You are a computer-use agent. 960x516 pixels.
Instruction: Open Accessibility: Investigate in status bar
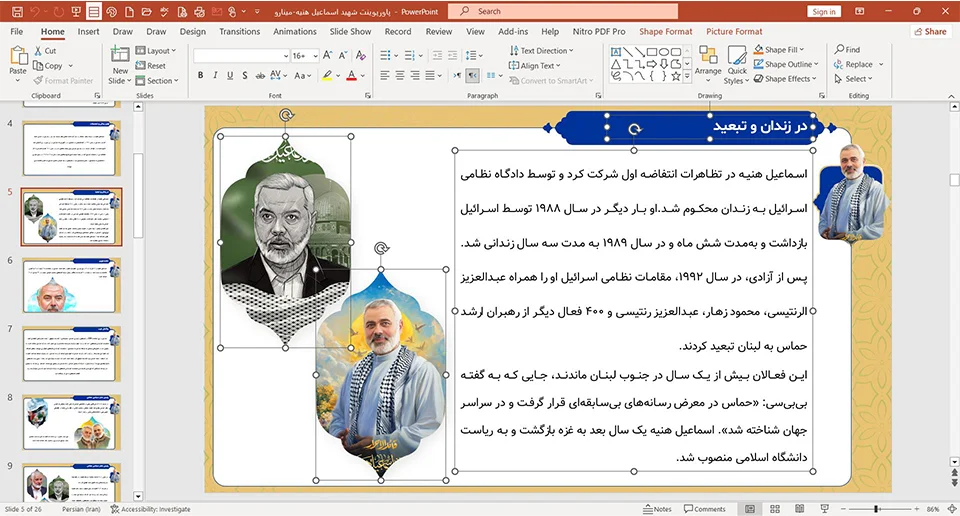click(x=151, y=509)
